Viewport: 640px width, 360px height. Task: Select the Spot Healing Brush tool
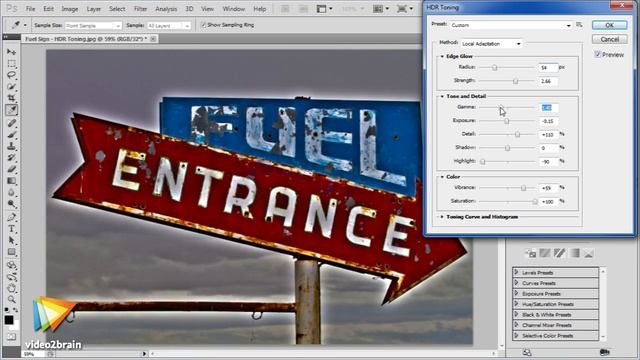(x=11, y=123)
